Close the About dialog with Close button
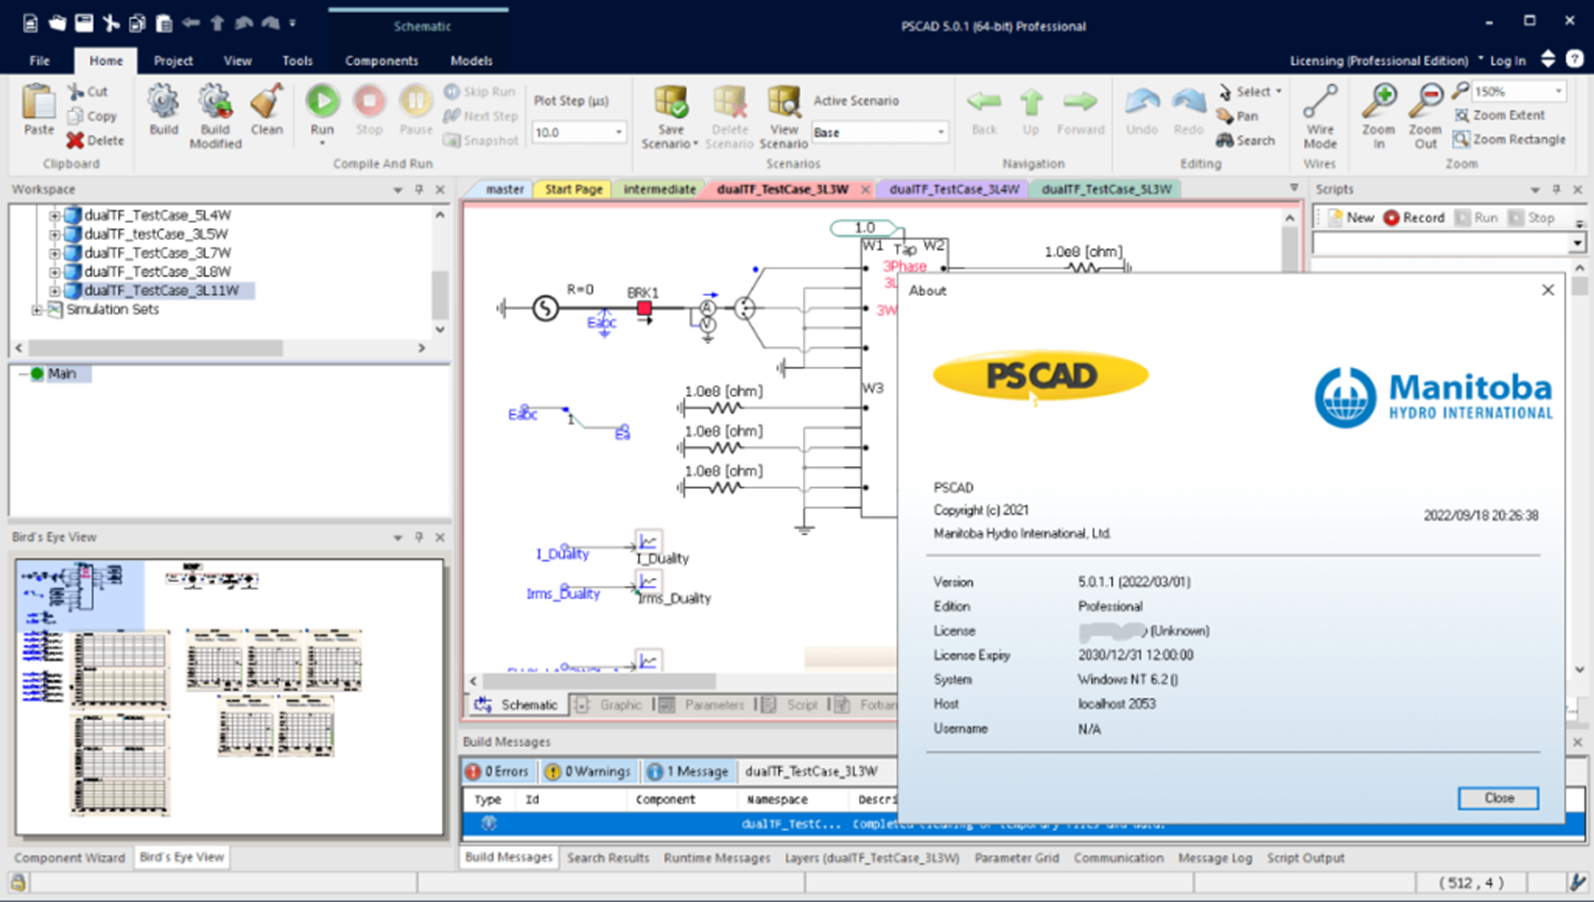Screen dimensions: 1594x902 (1498, 798)
